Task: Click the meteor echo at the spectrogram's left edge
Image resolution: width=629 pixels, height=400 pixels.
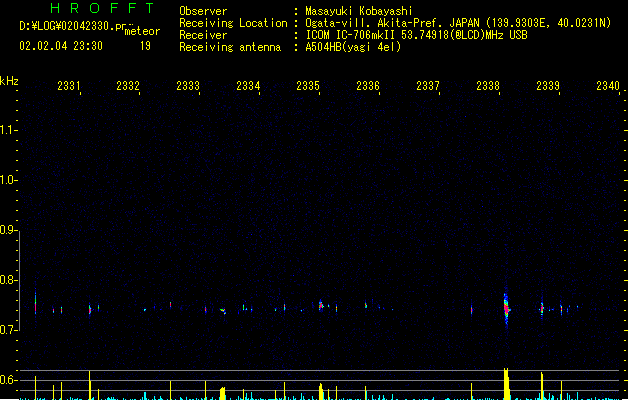Action: pyautogui.click(x=35, y=303)
